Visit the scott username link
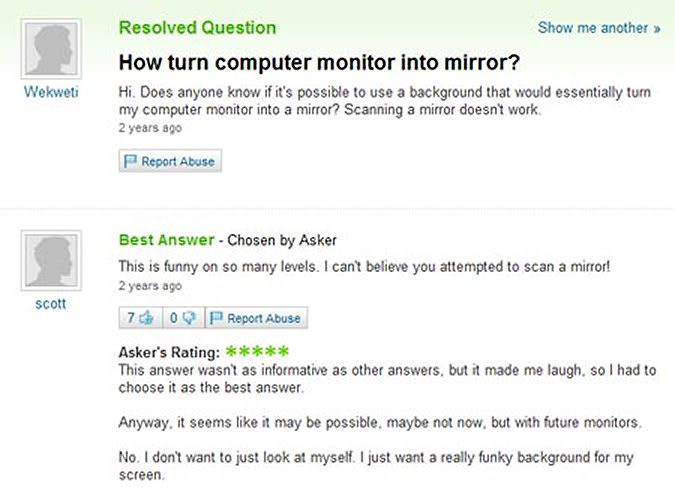 51,303
